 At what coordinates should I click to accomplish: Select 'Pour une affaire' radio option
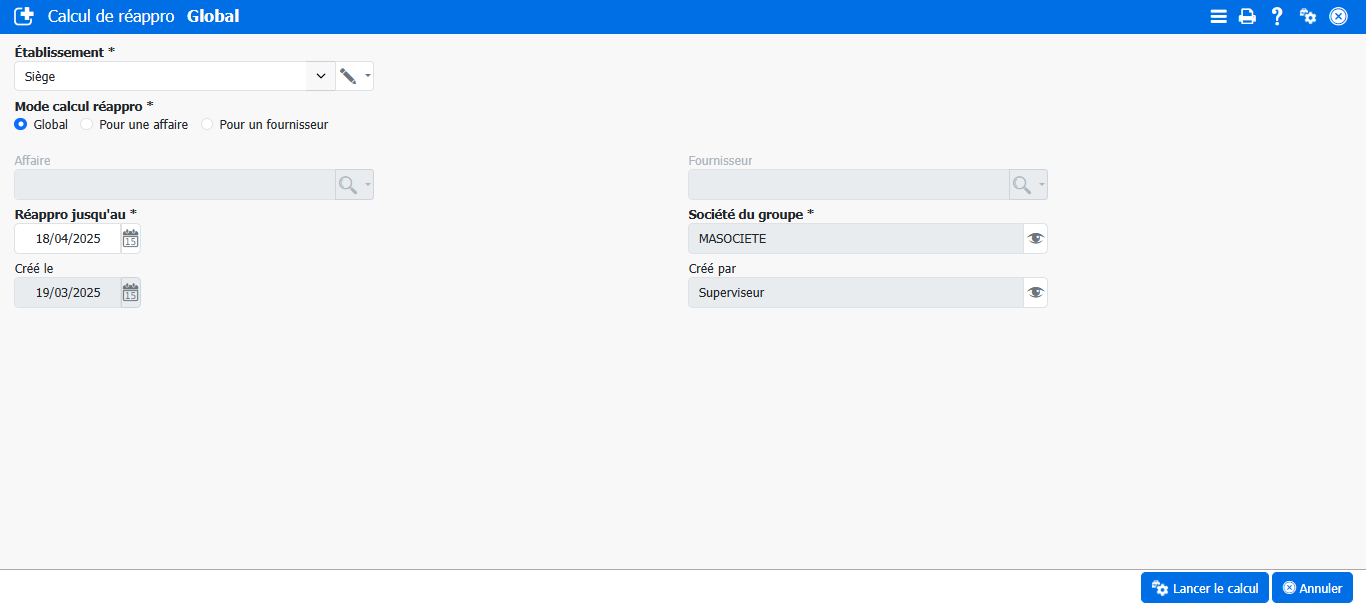[87, 125]
